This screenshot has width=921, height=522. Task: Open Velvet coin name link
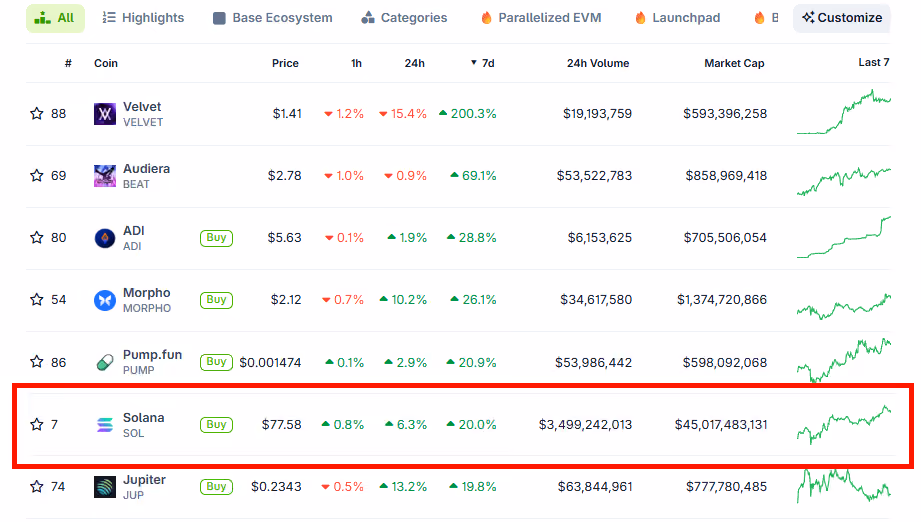(x=142, y=107)
